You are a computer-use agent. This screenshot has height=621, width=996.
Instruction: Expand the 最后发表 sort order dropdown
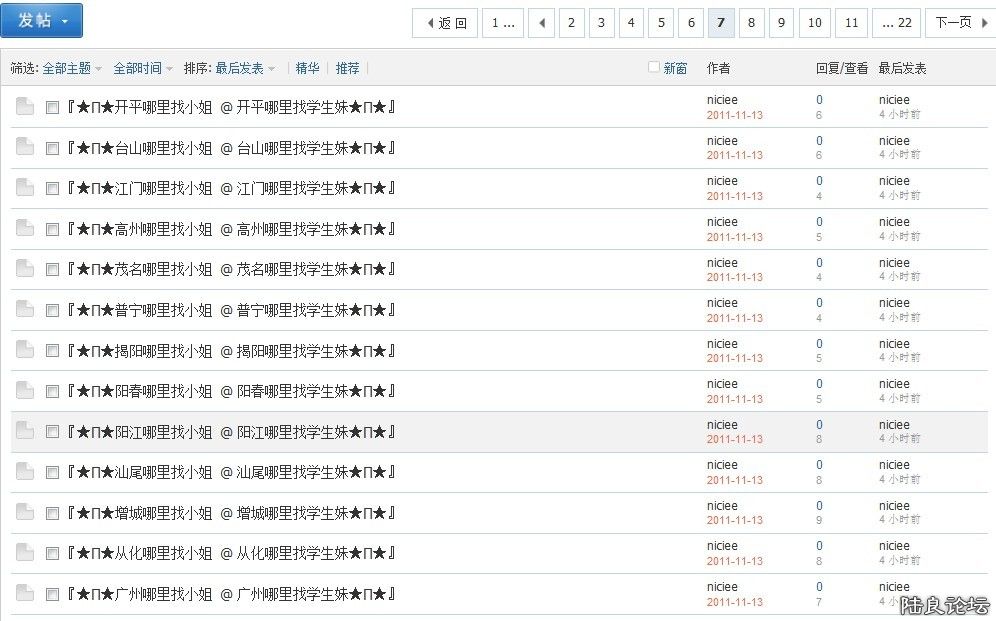coord(245,68)
